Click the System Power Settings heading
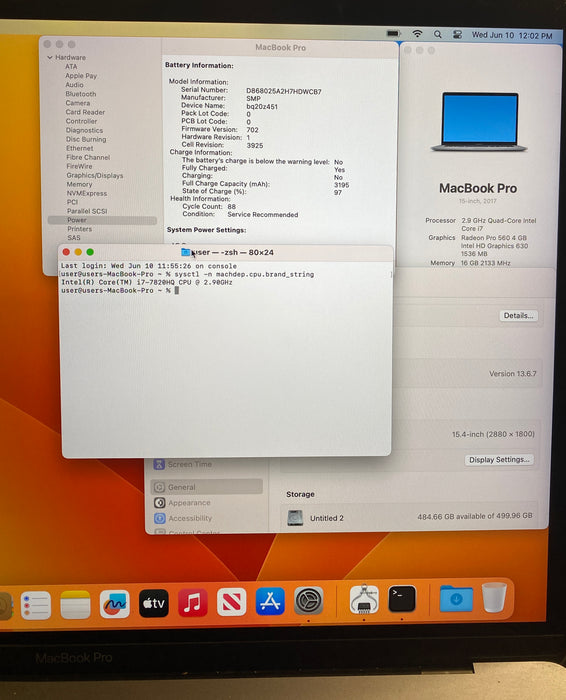The image size is (566, 700). point(206,230)
